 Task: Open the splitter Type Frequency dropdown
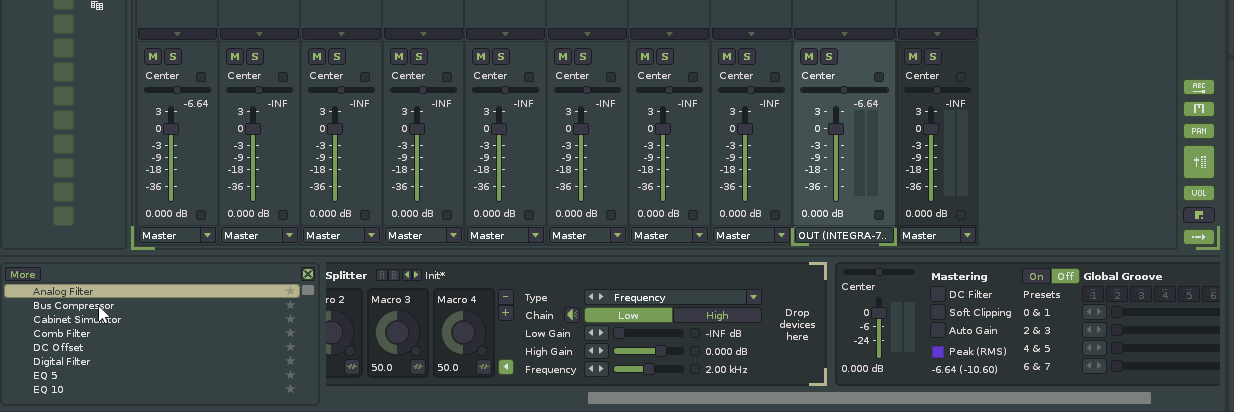click(752, 297)
